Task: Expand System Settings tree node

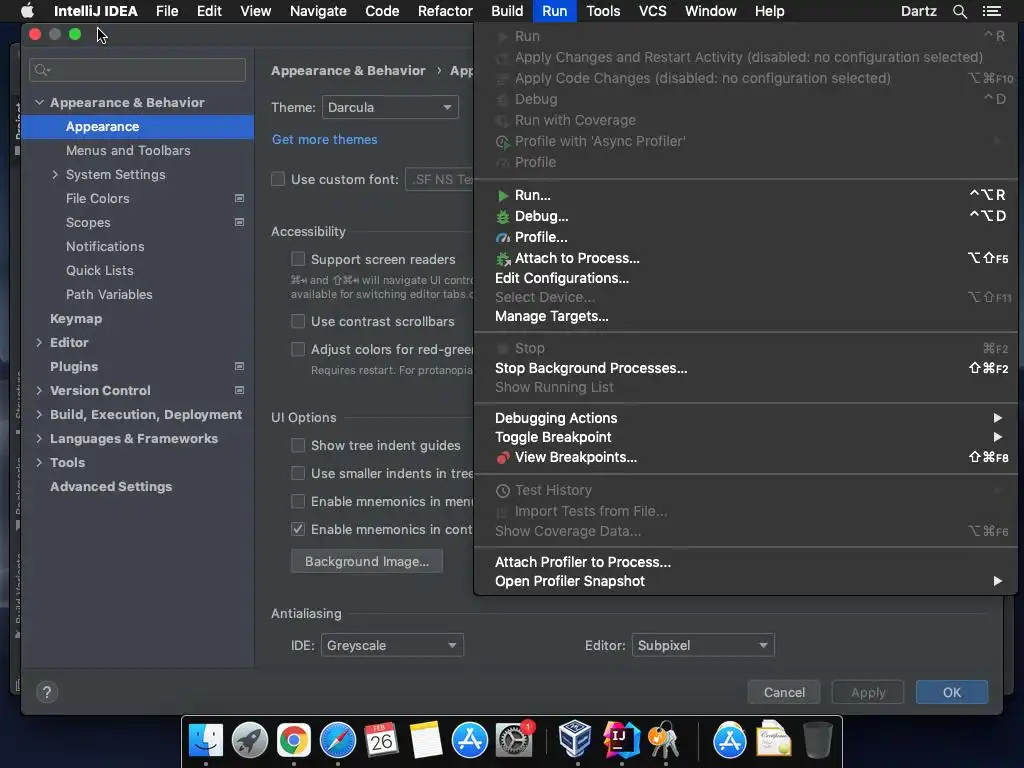Action: [55, 174]
